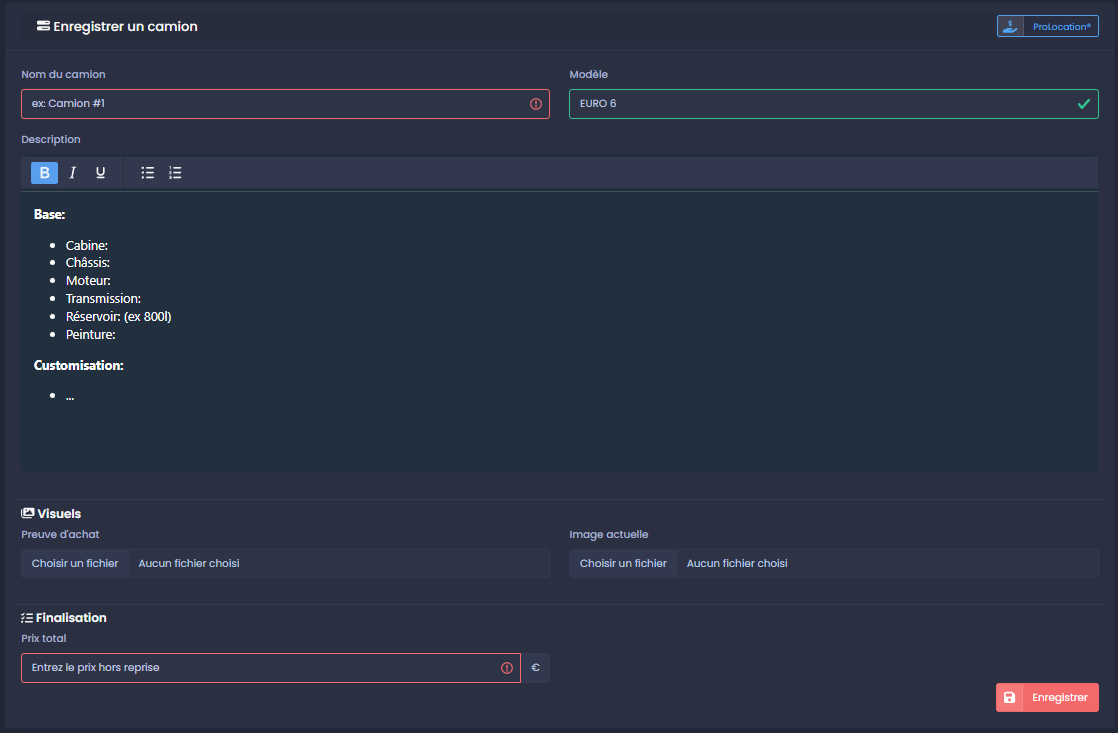Click the ProLocation badge icon
The height and width of the screenshot is (733, 1118).
(x=1010, y=26)
